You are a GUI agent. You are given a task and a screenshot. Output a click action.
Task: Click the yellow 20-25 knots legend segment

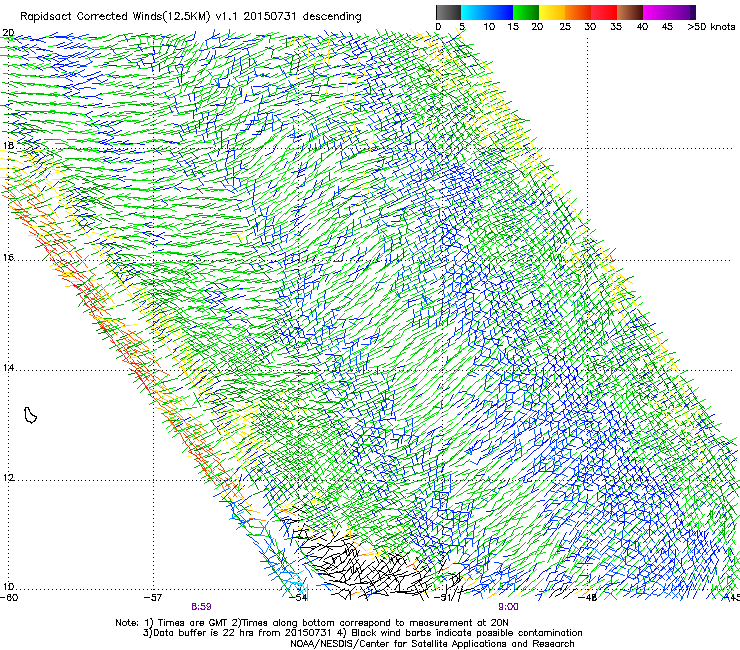pos(552,12)
